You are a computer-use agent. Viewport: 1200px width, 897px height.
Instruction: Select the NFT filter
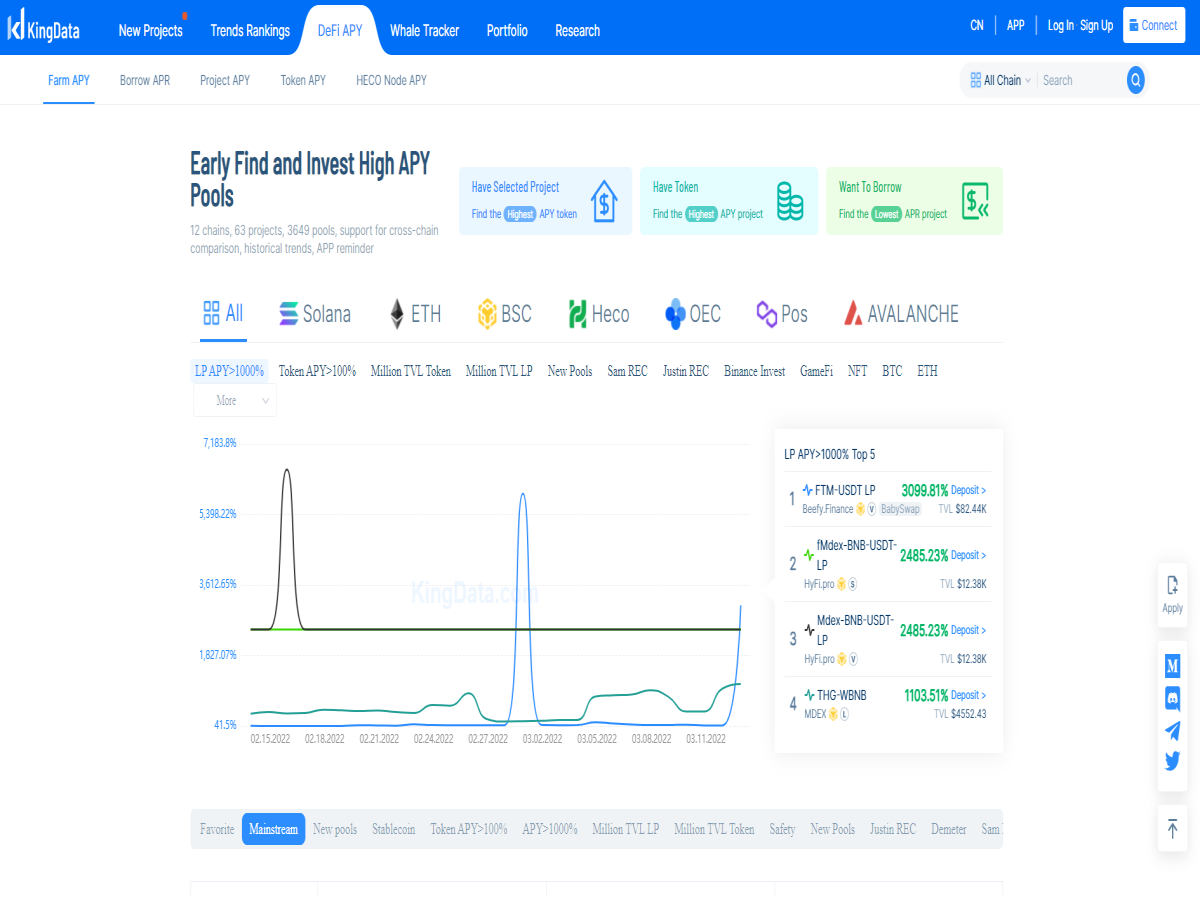coord(858,371)
